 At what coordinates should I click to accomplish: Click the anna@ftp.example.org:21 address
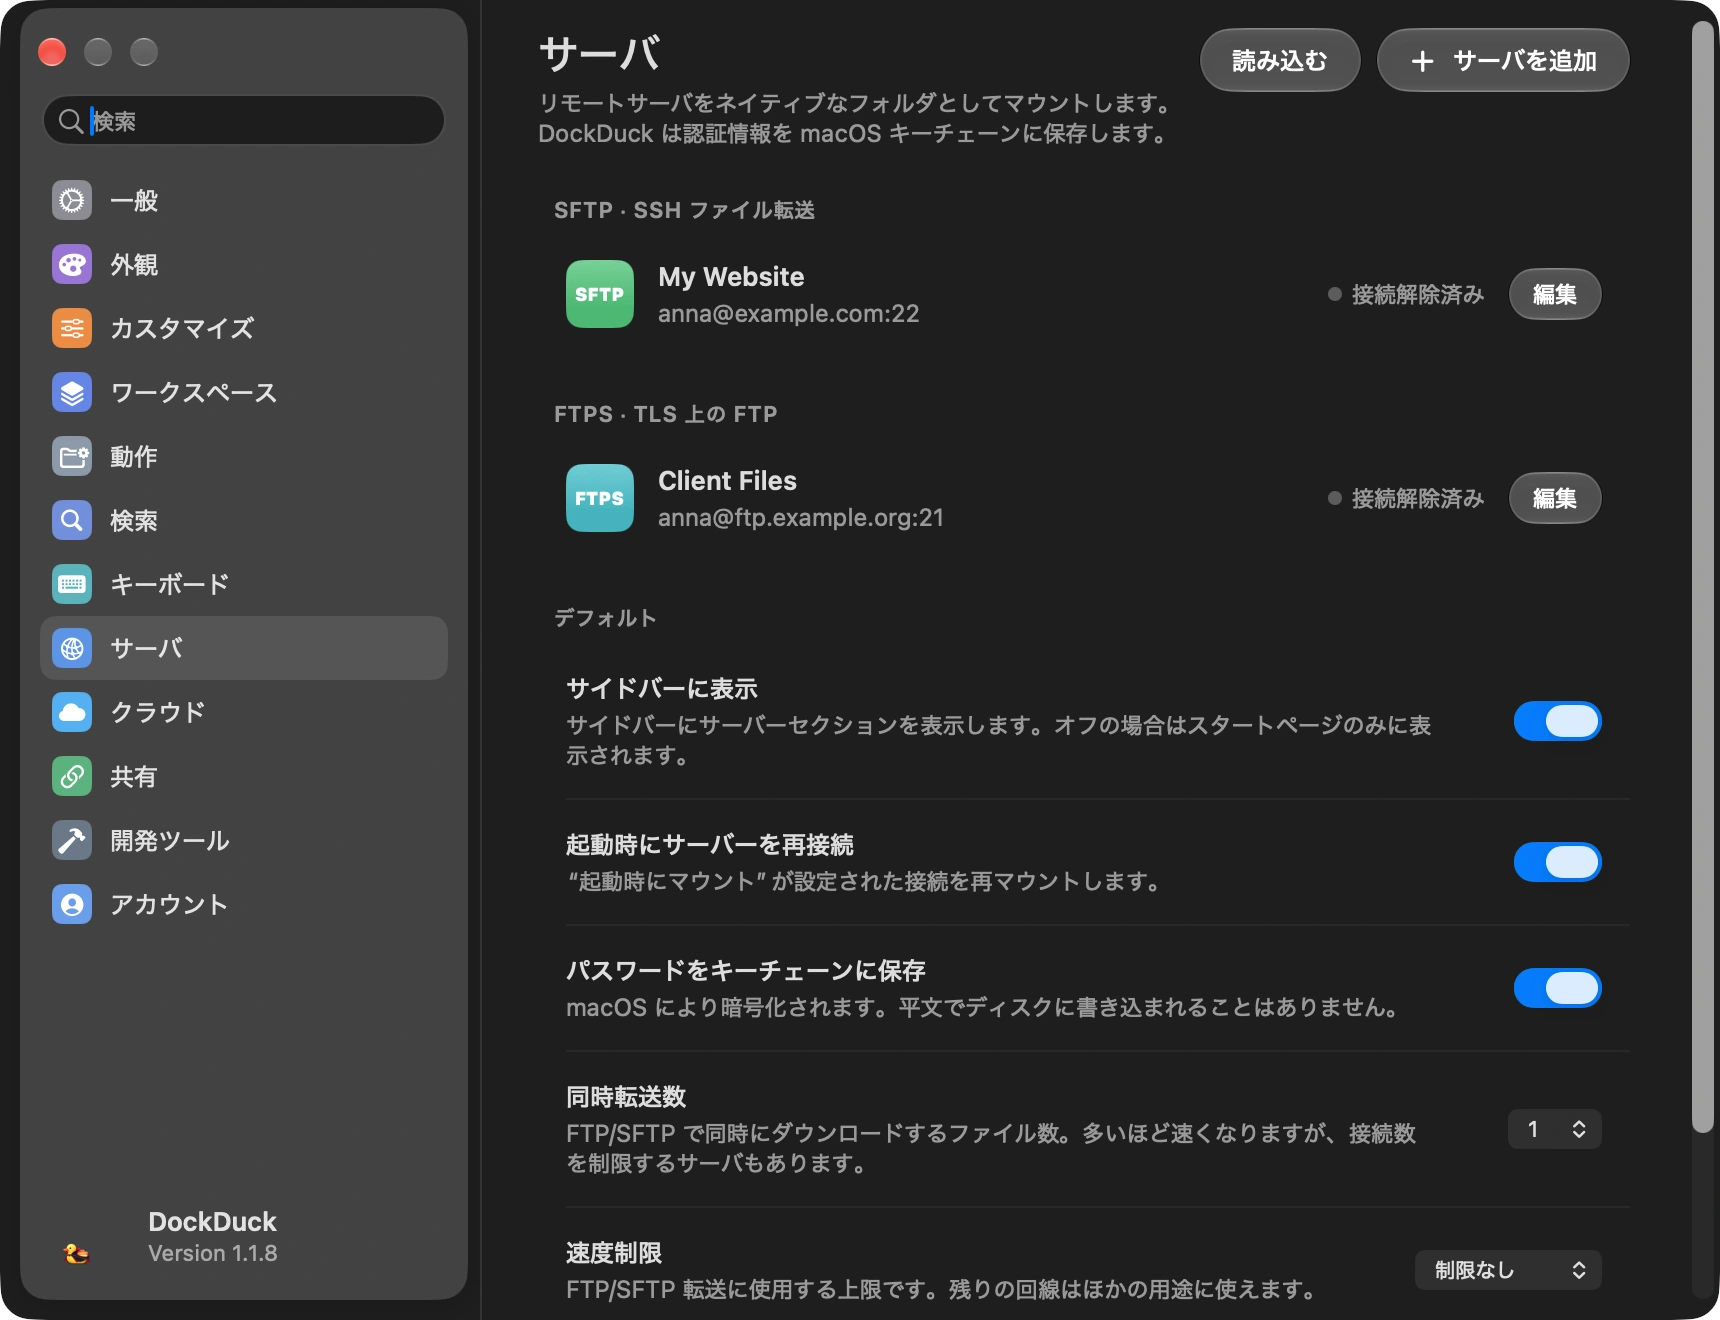pos(801,518)
